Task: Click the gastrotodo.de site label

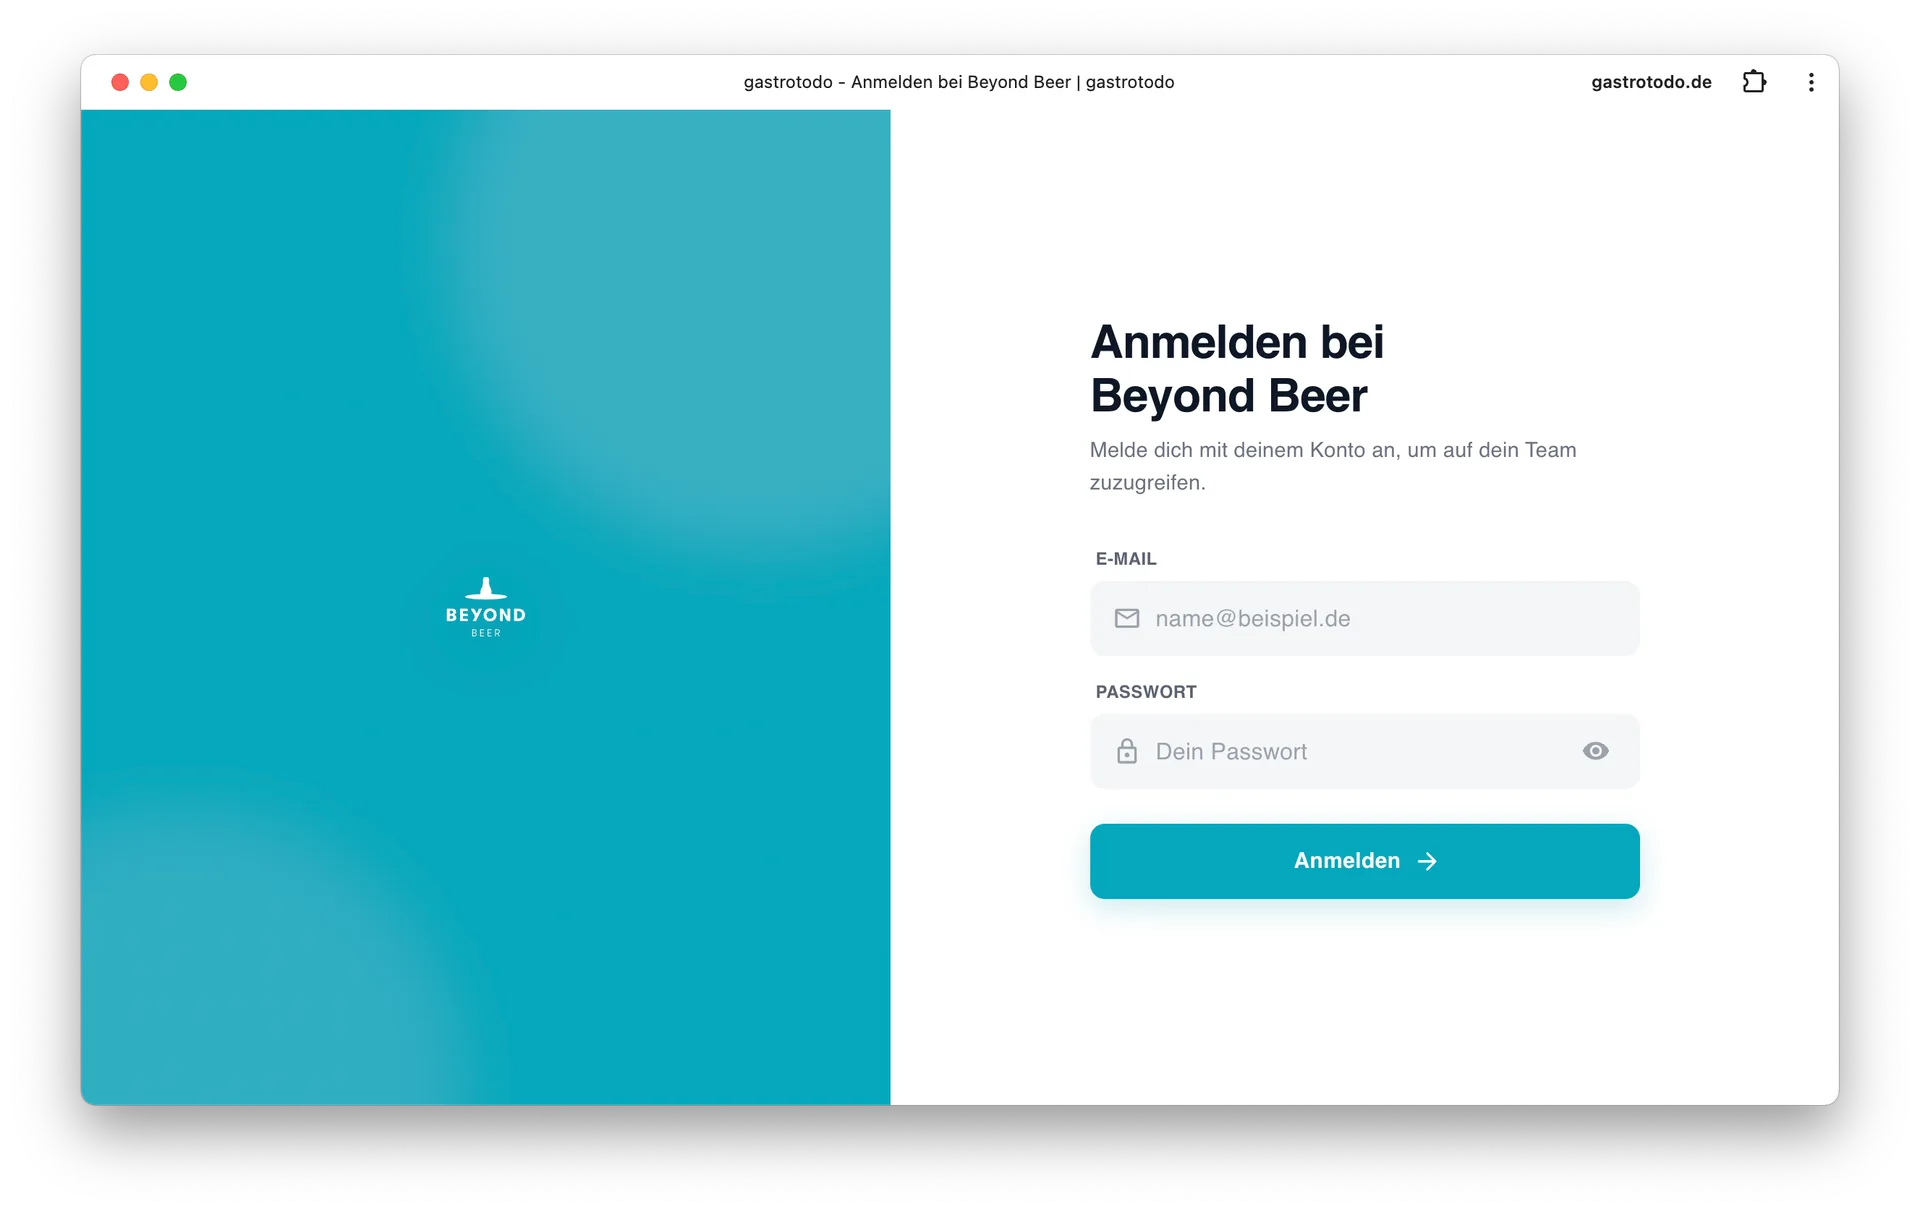Action: (1651, 82)
